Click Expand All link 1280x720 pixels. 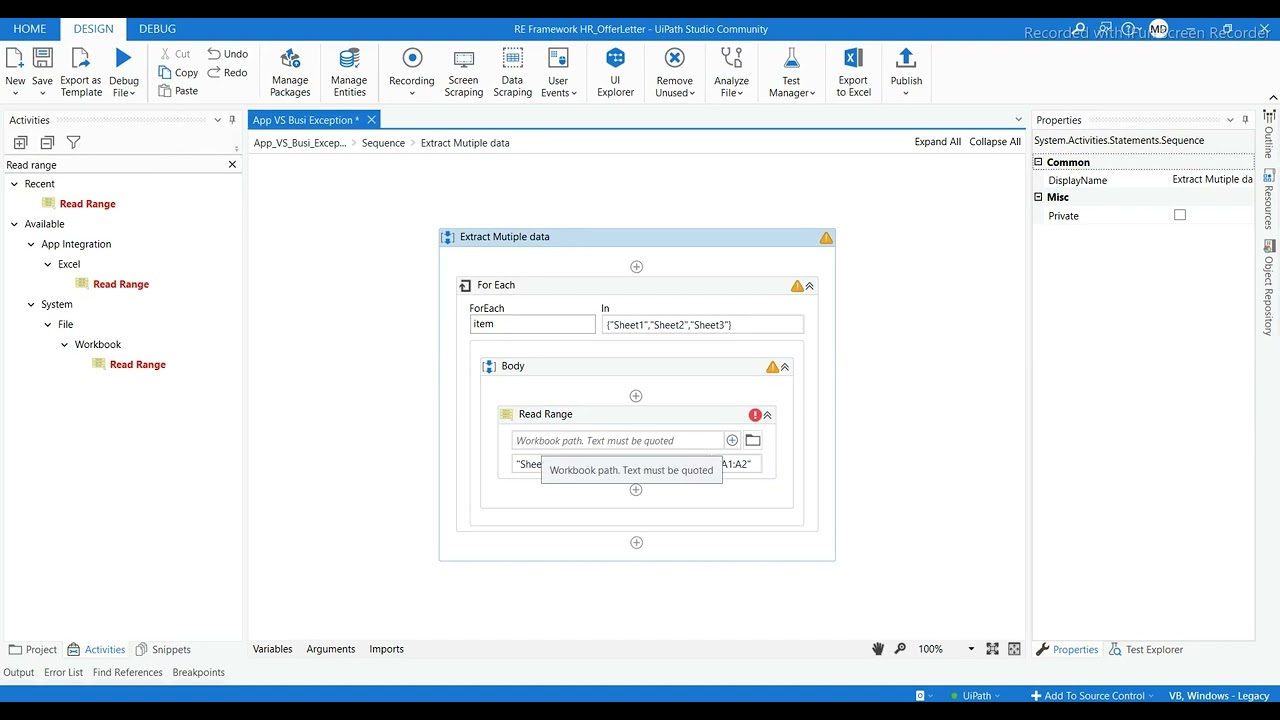[938, 142]
